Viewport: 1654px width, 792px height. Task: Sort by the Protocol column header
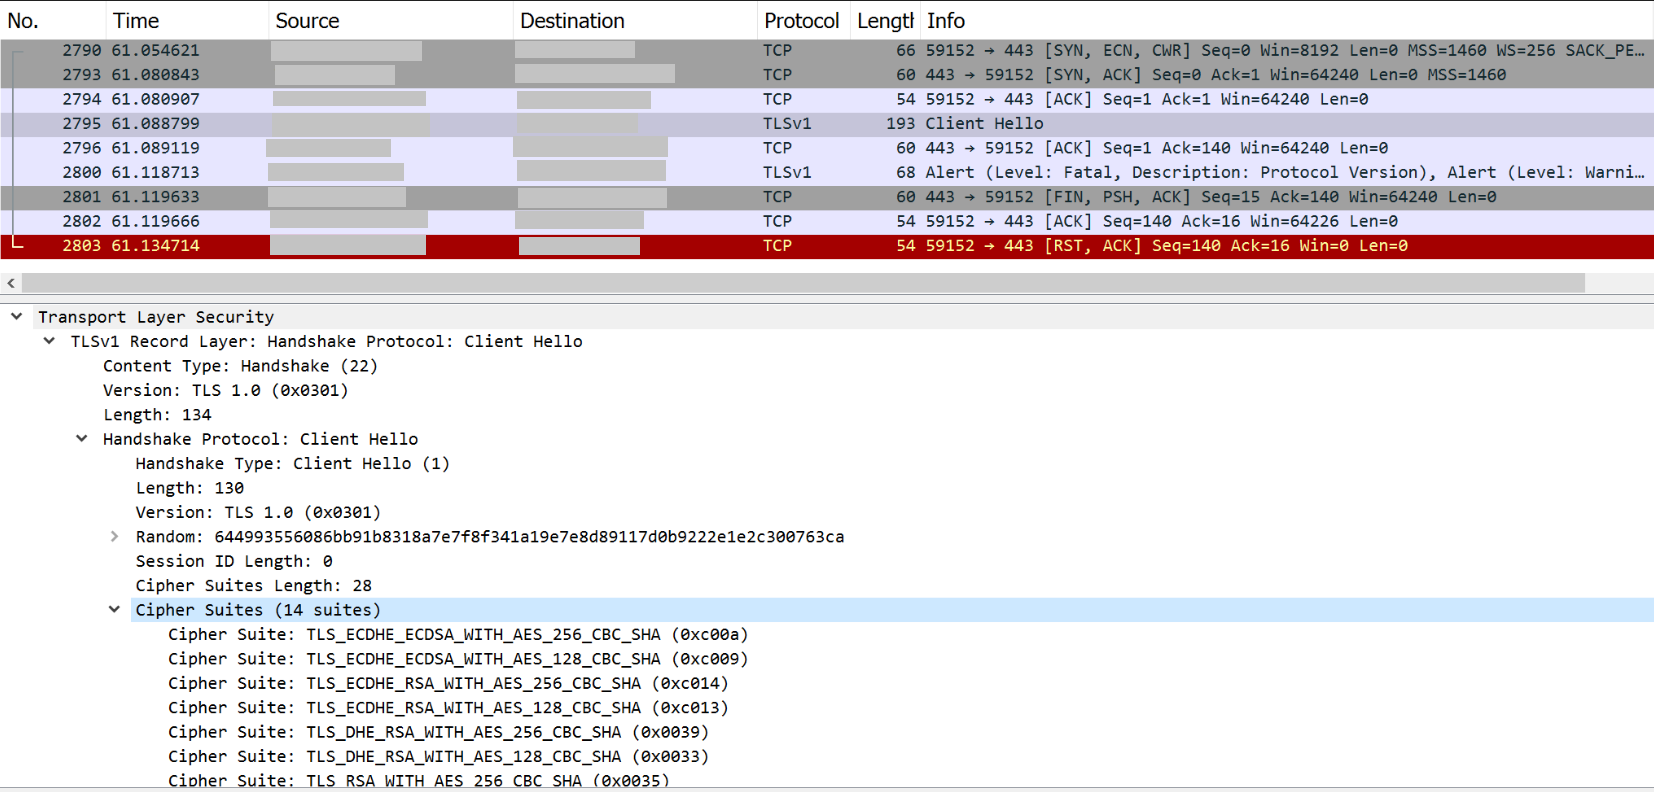pyautogui.click(x=801, y=21)
